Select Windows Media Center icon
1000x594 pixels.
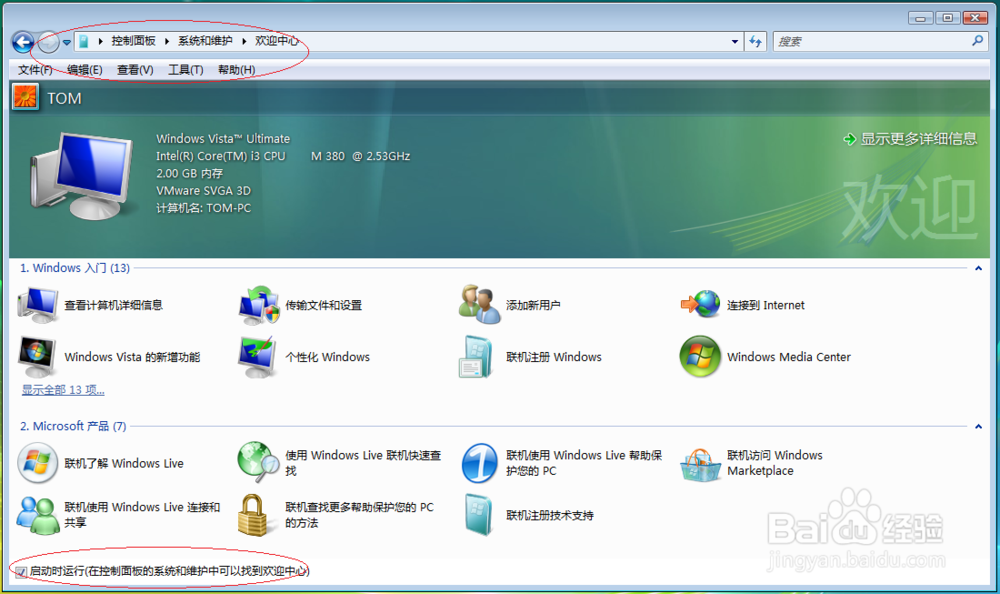(x=700, y=357)
